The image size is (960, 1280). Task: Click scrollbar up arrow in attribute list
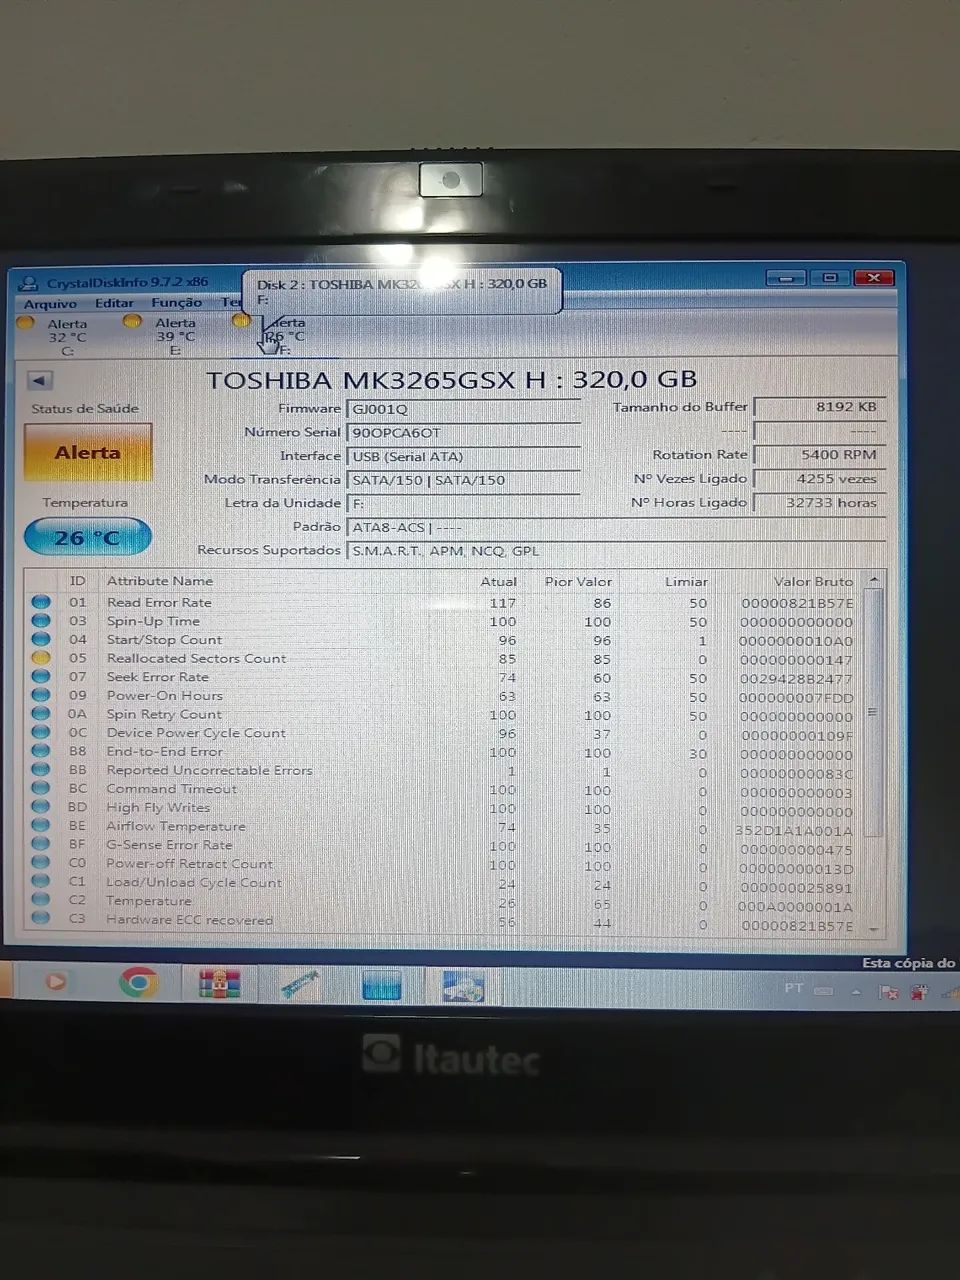click(x=874, y=580)
